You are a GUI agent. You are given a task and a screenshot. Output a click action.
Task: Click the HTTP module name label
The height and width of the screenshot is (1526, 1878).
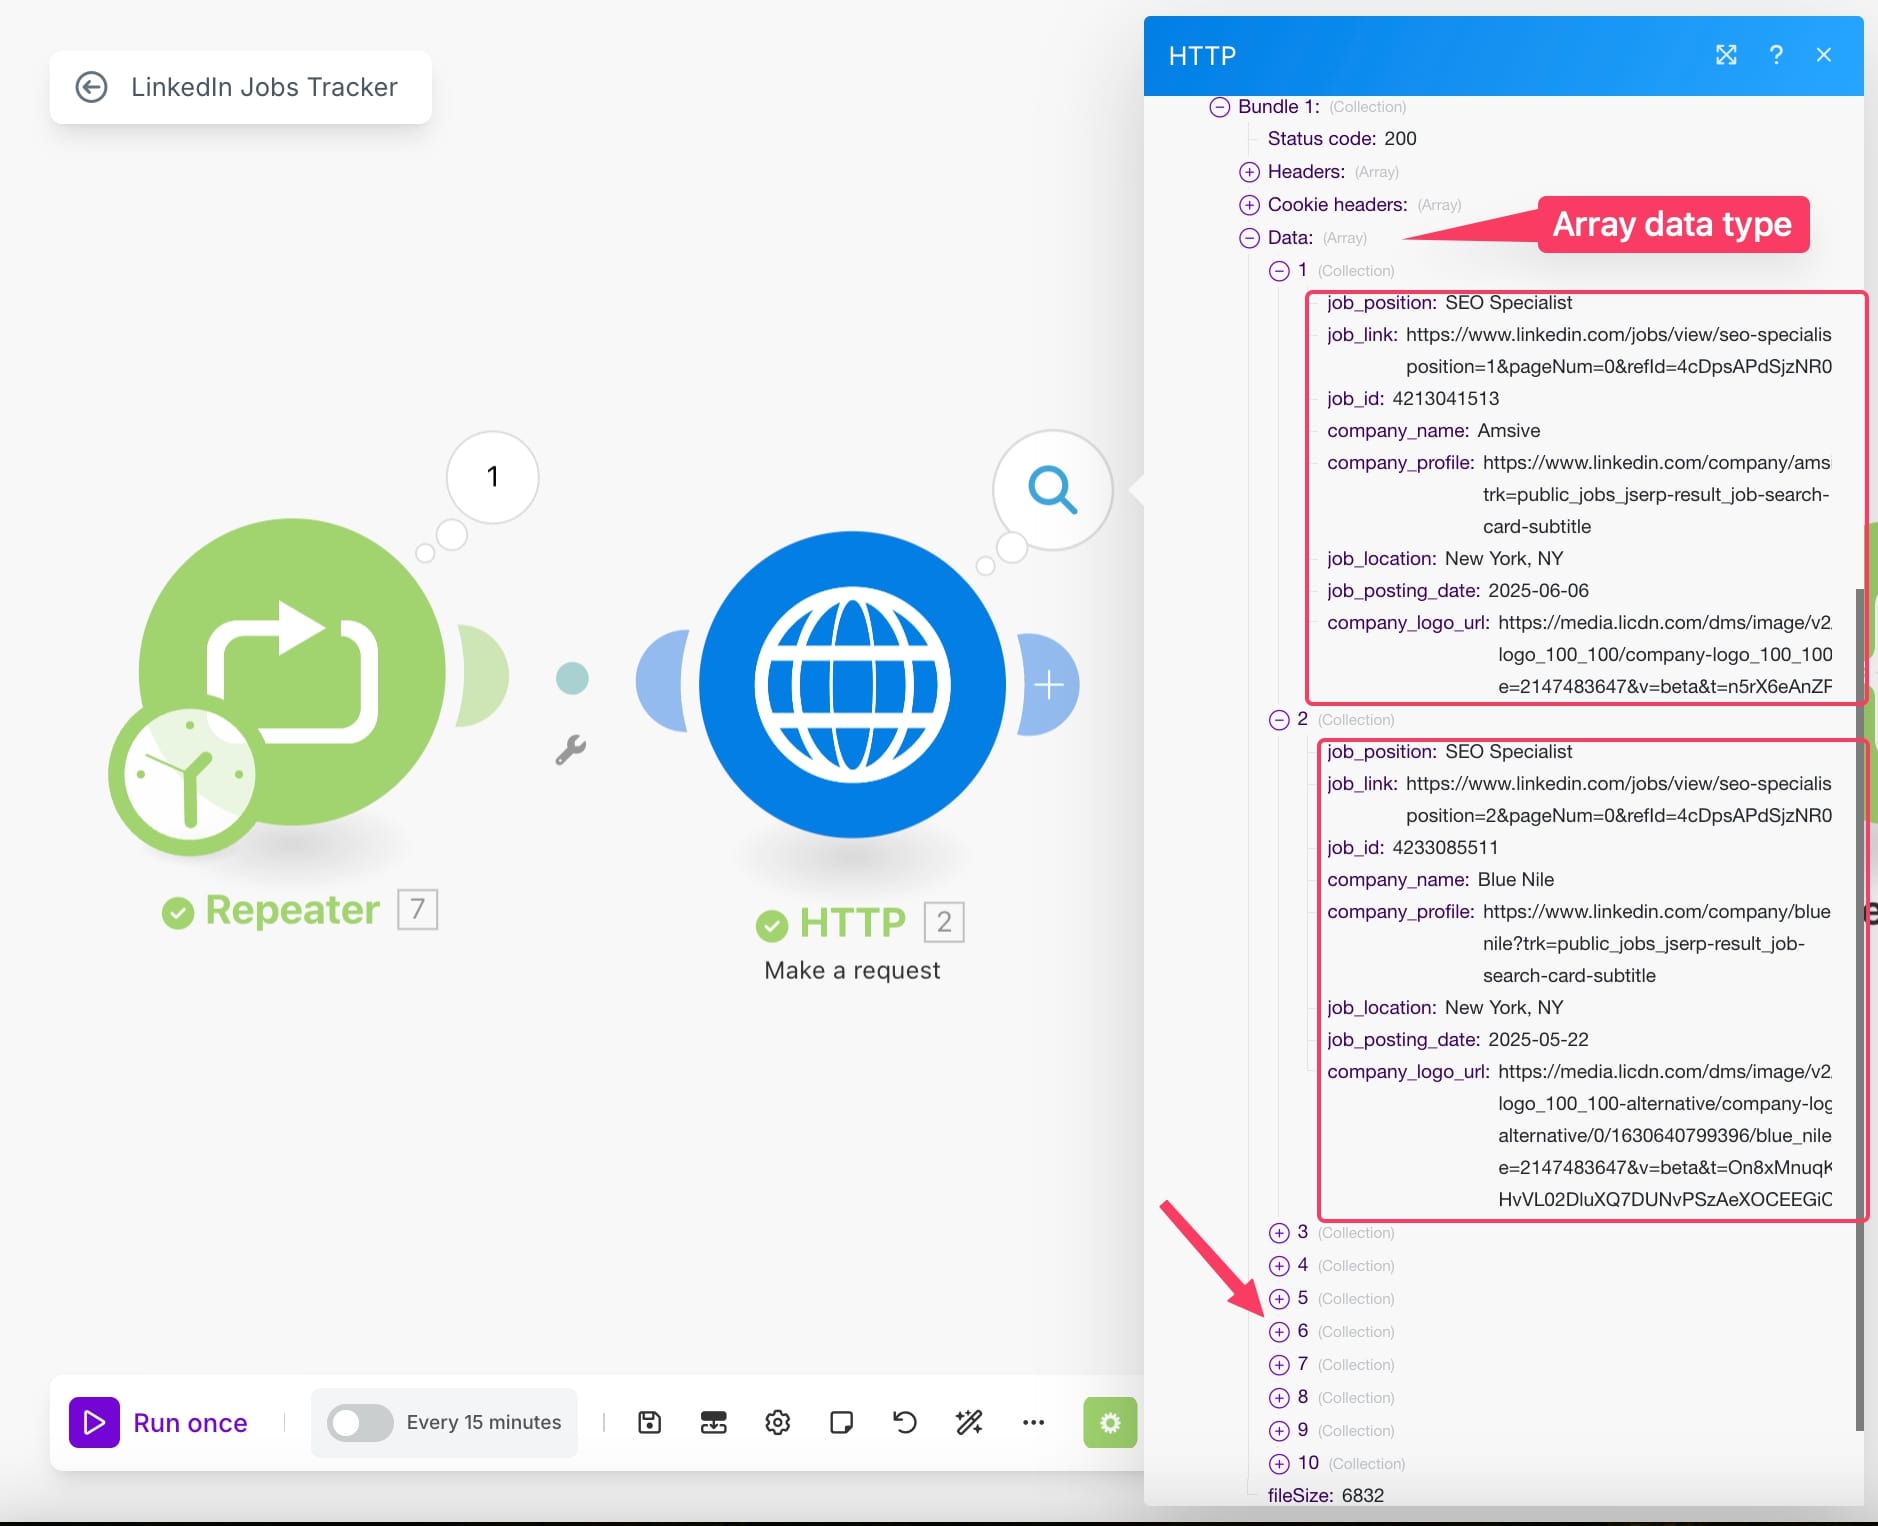(852, 922)
